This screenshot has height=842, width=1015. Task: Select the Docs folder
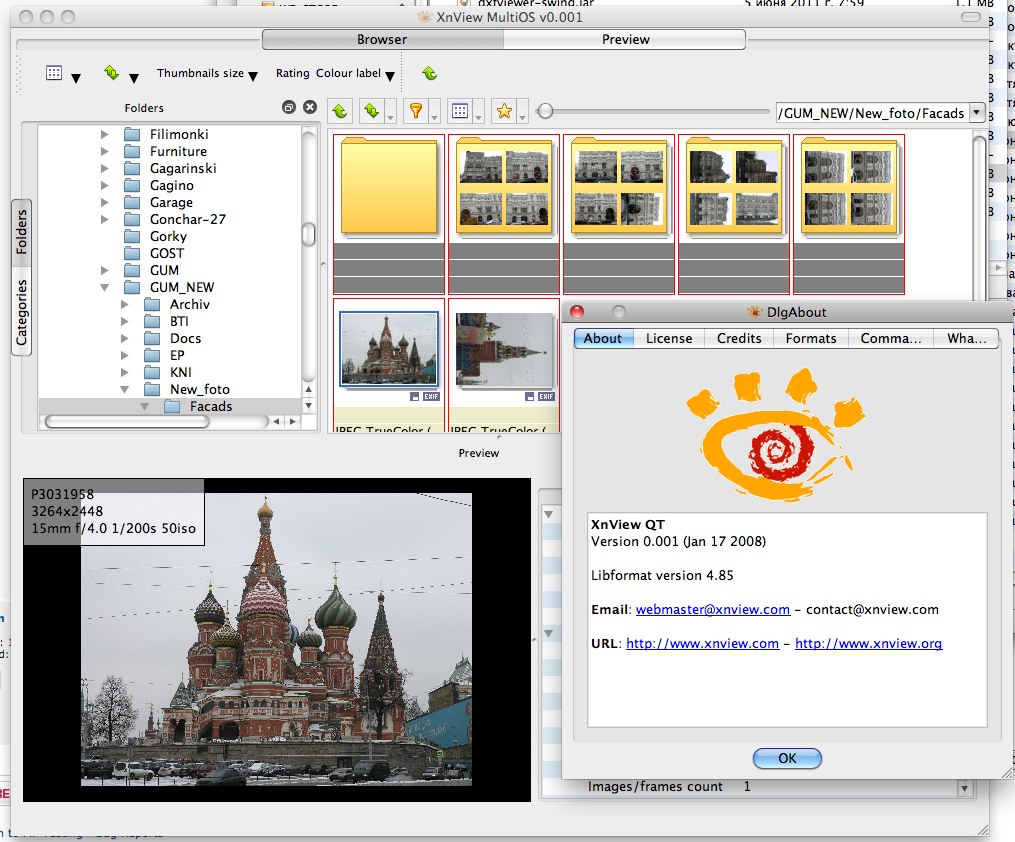tap(186, 338)
